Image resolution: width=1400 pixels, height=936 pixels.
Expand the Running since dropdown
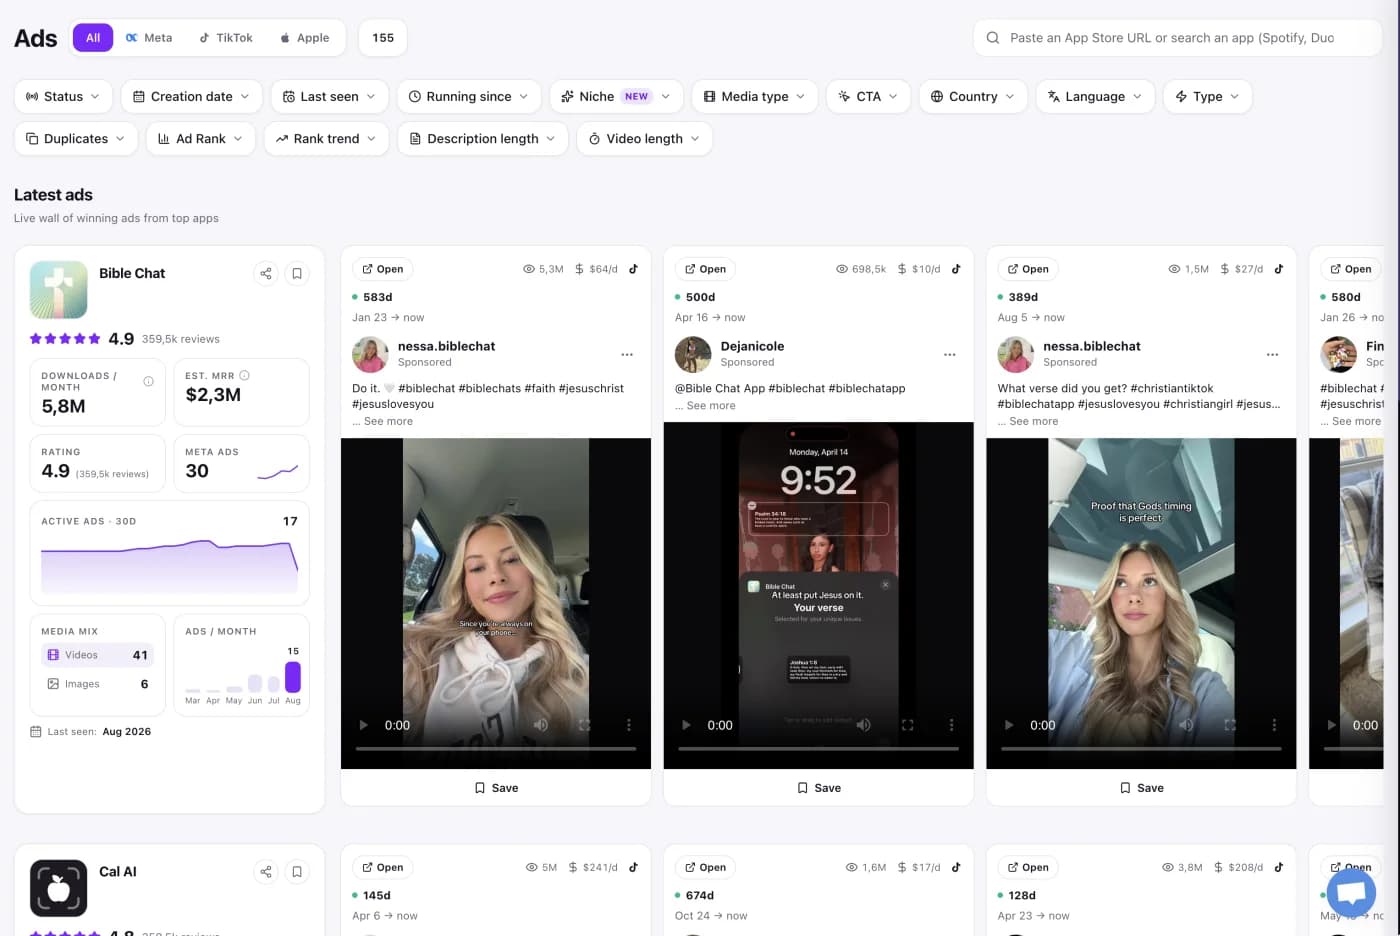click(469, 97)
